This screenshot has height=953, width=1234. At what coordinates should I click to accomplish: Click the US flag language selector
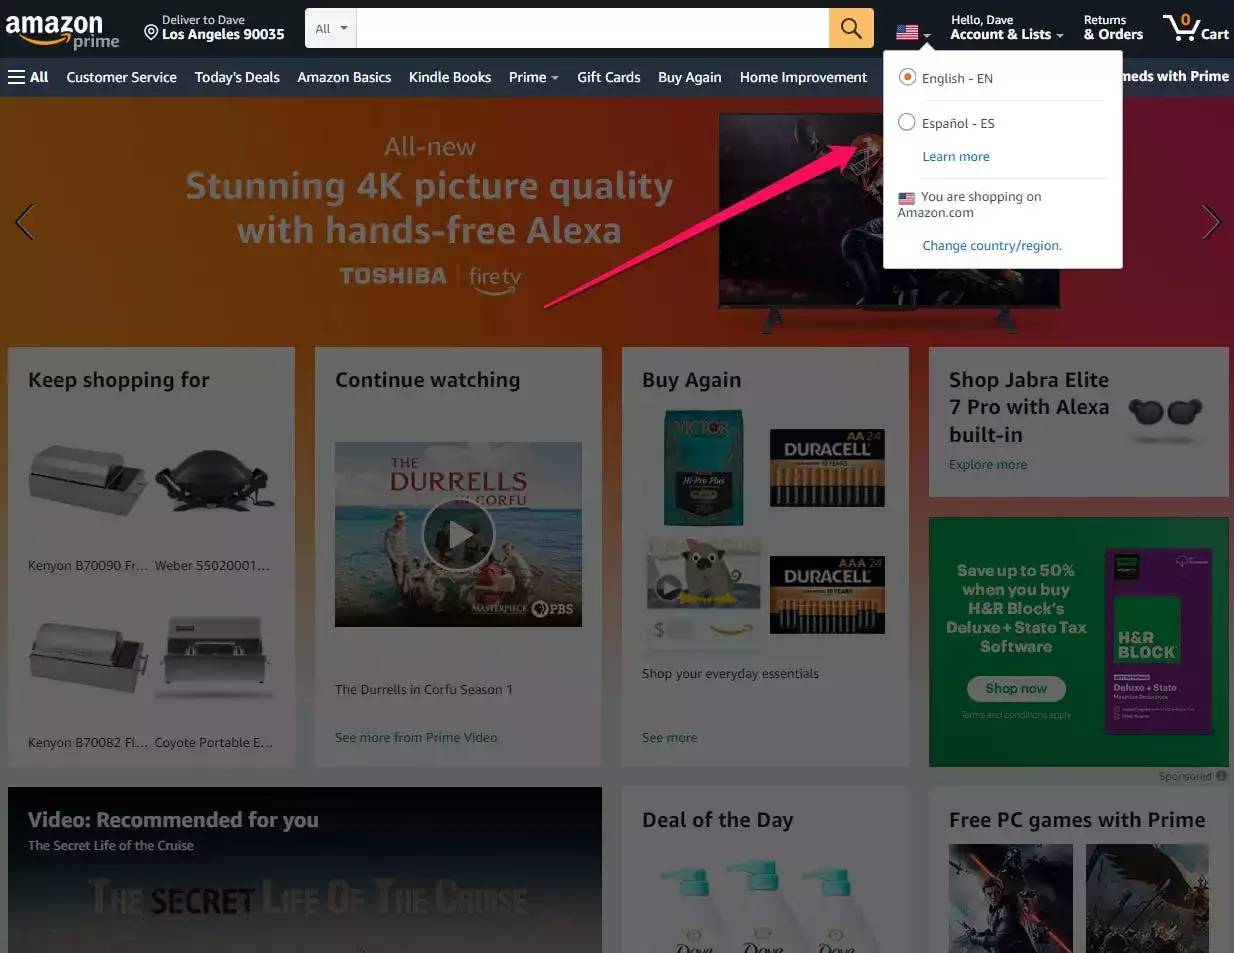pyautogui.click(x=912, y=33)
